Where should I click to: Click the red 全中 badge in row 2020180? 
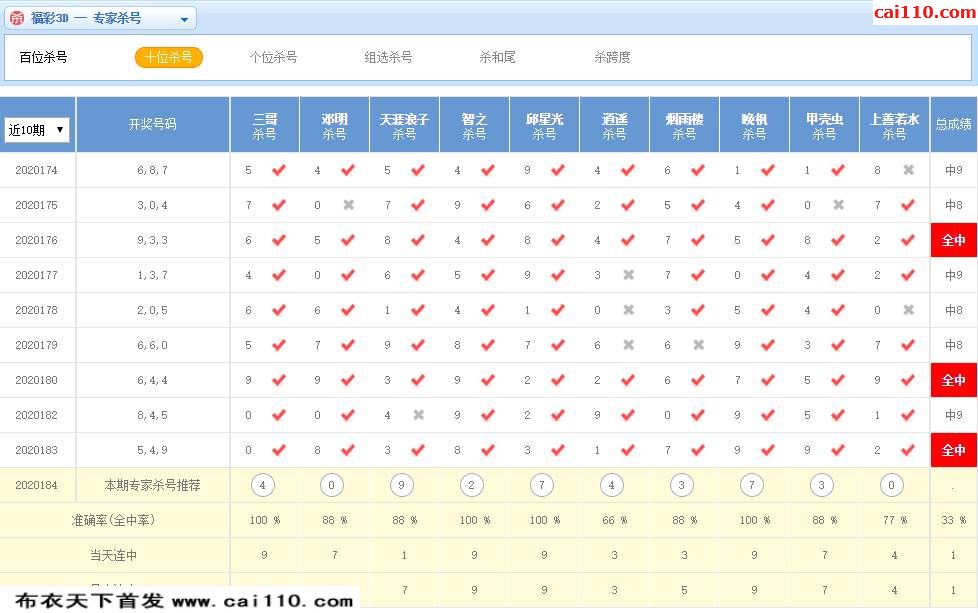pyautogui.click(x=954, y=380)
